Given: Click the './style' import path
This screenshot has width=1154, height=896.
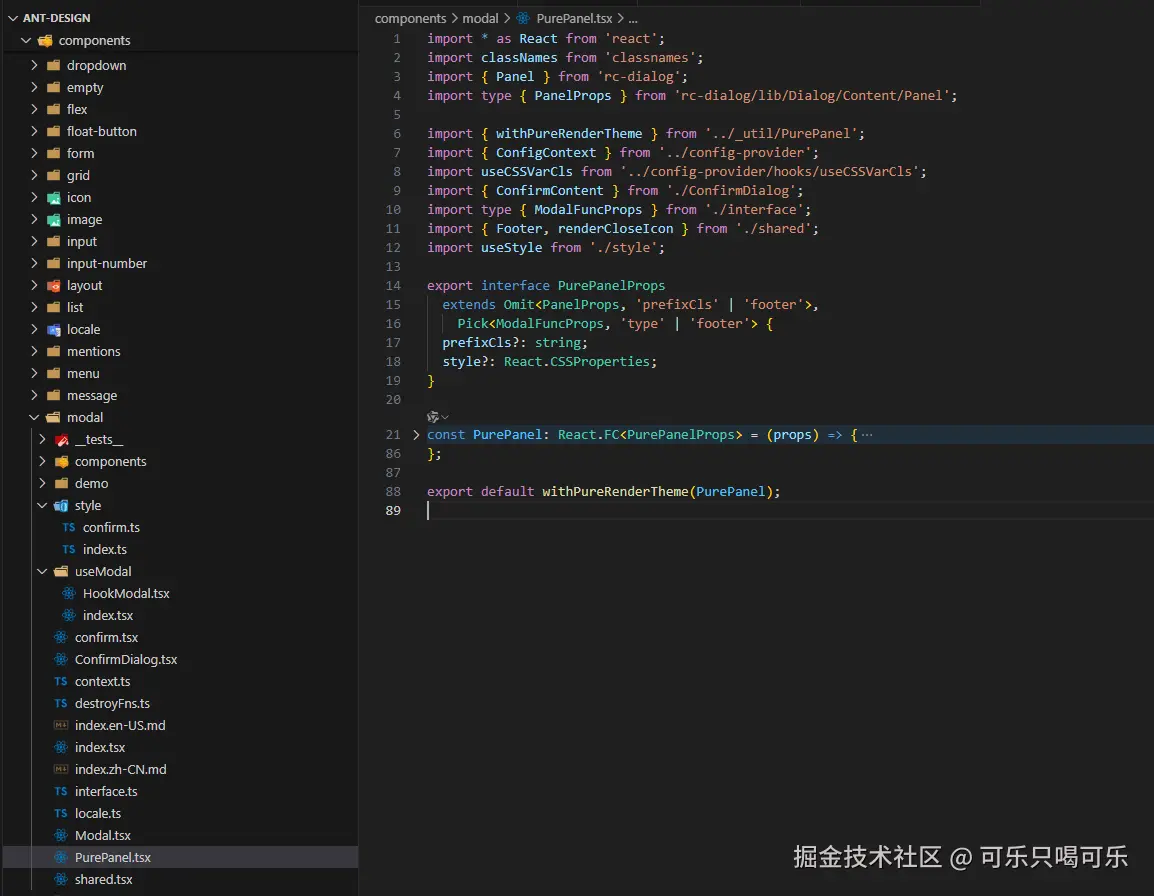Looking at the screenshot, I should pos(623,248).
